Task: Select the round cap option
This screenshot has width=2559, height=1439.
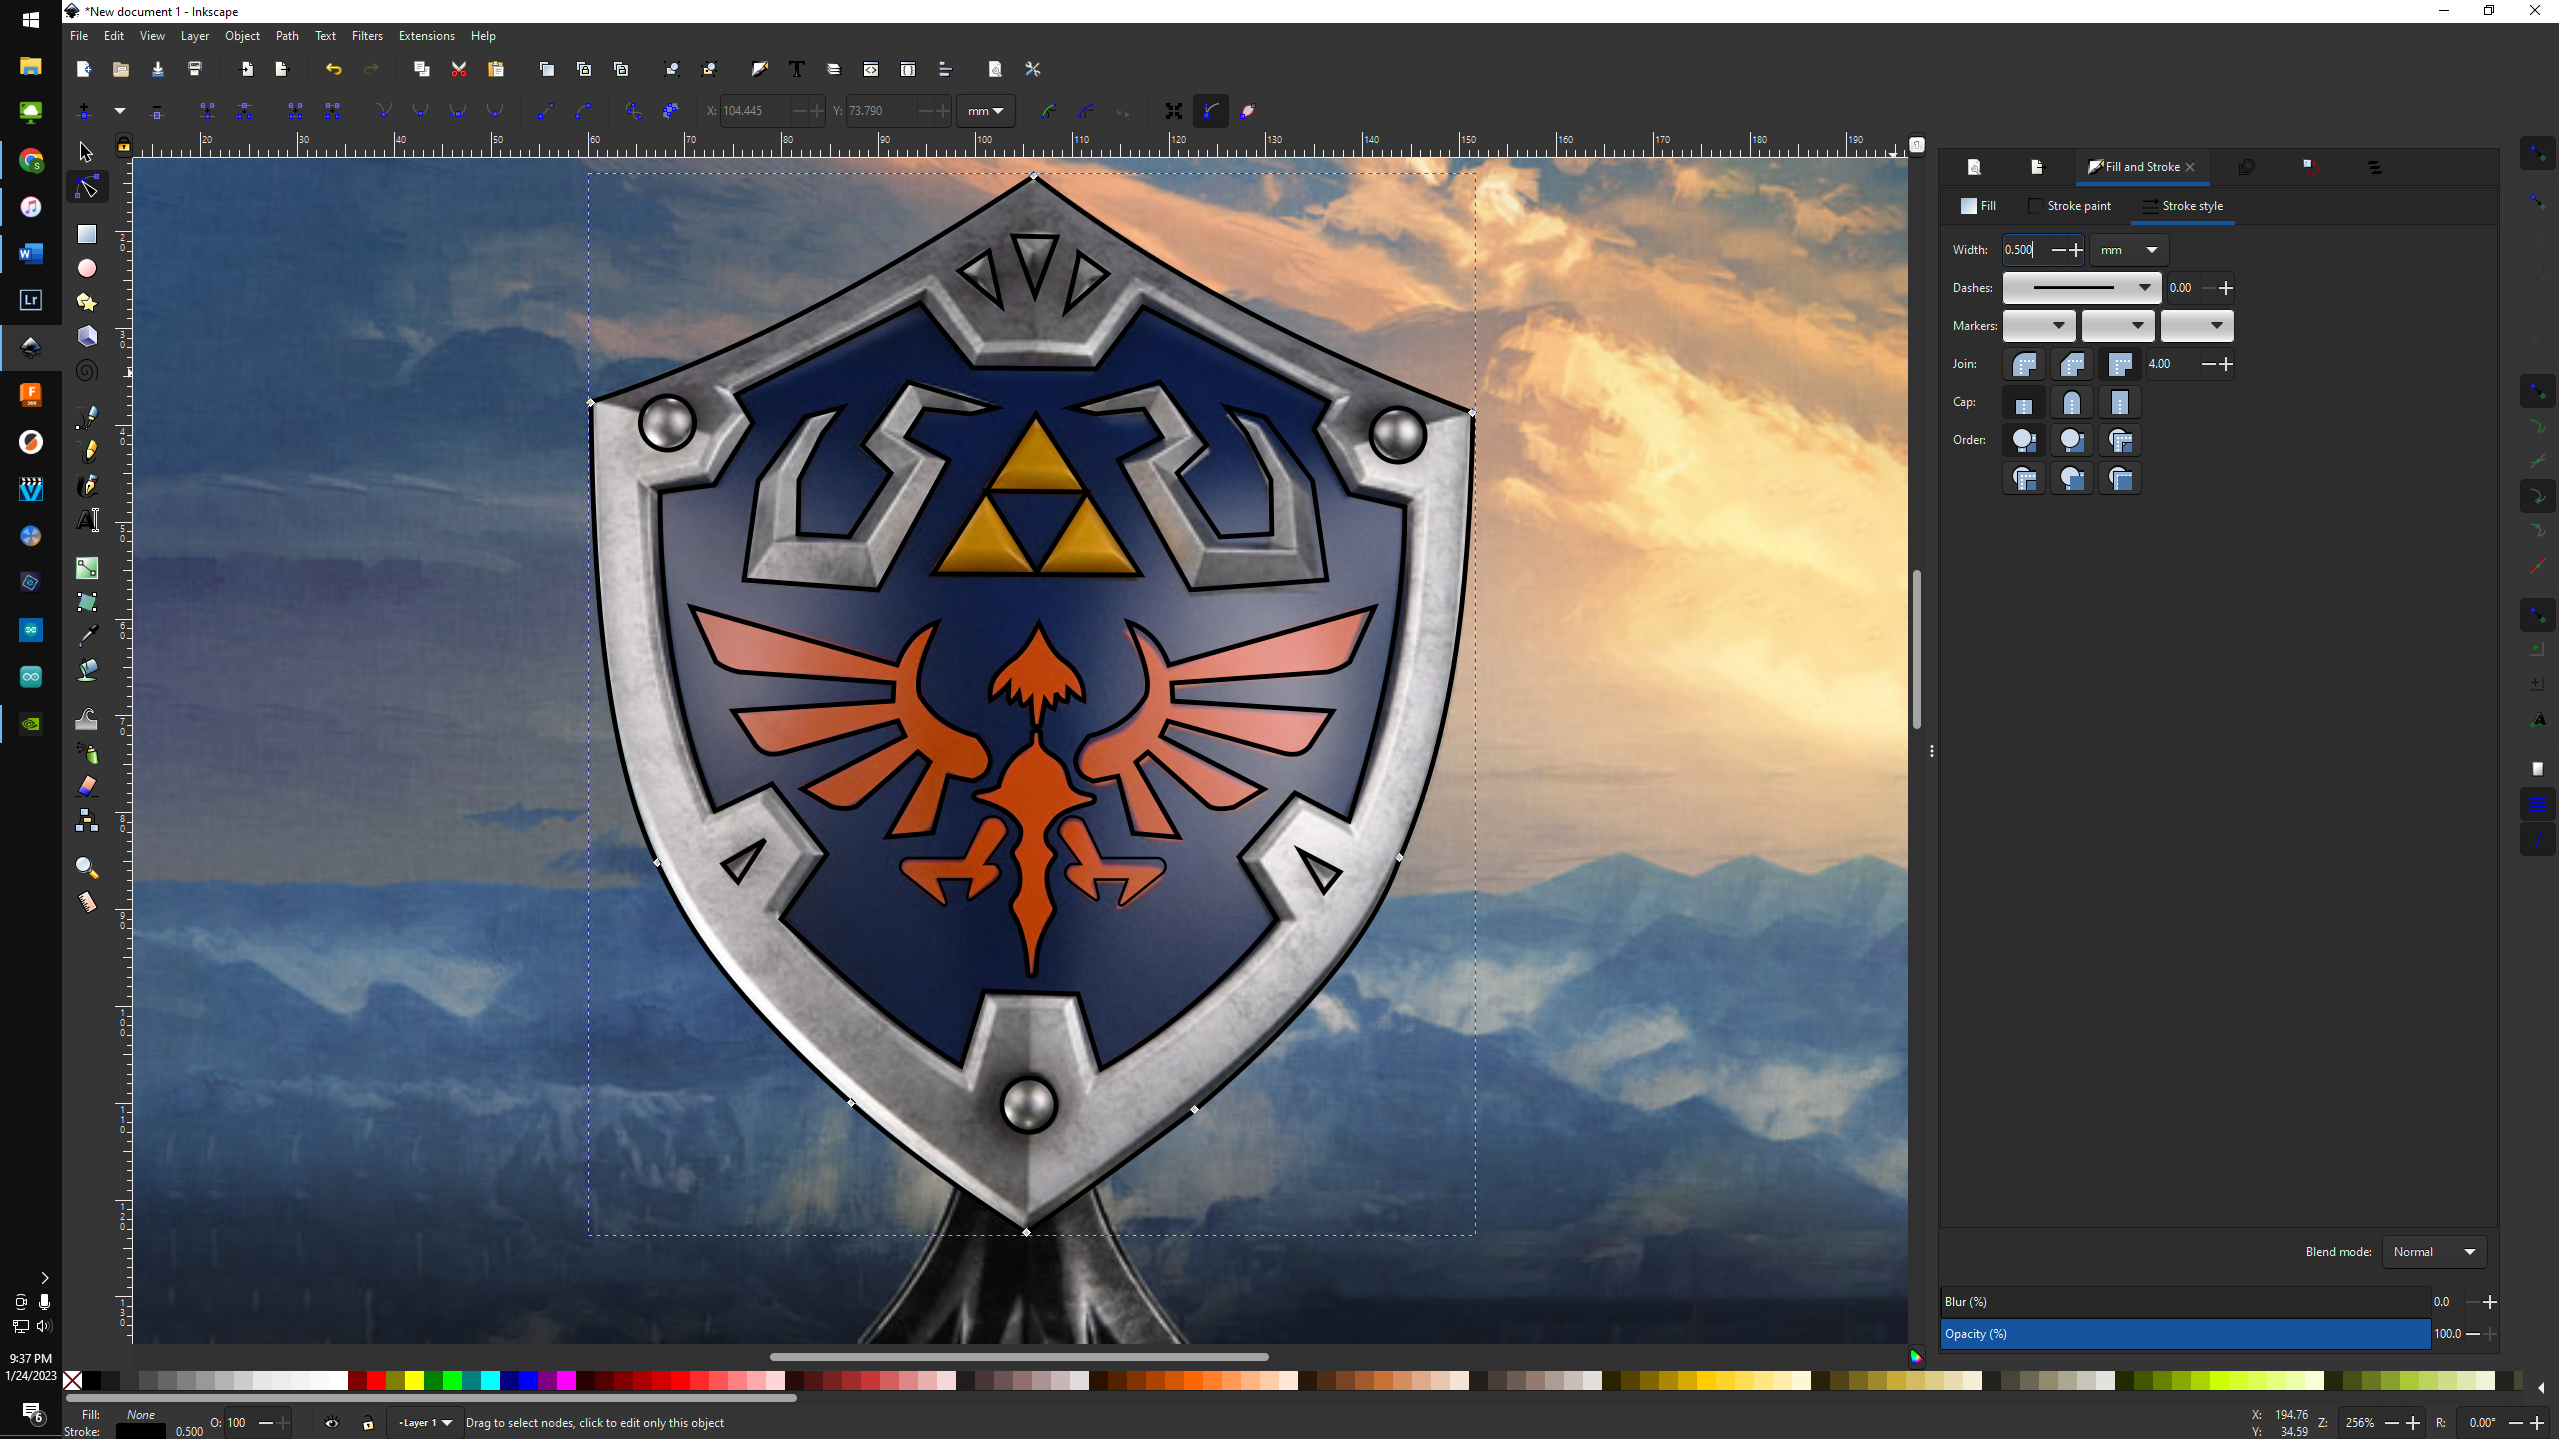Action: pyautogui.click(x=2071, y=403)
